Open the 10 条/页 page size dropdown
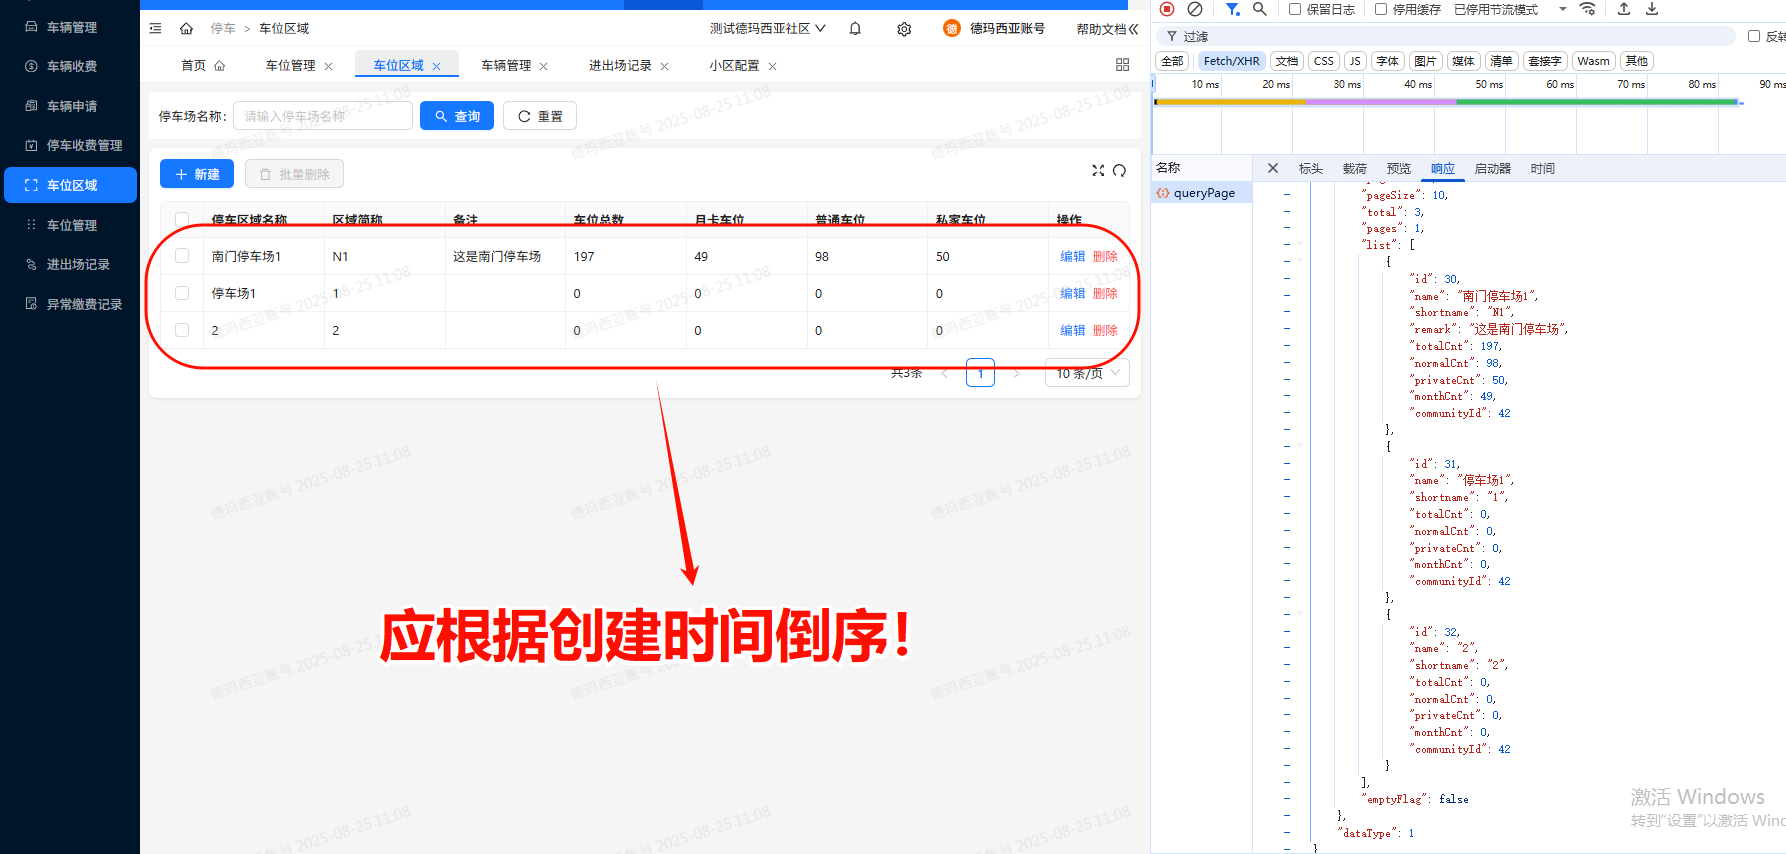This screenshot has width=1786, height=854. click(x=1087, y=373)
